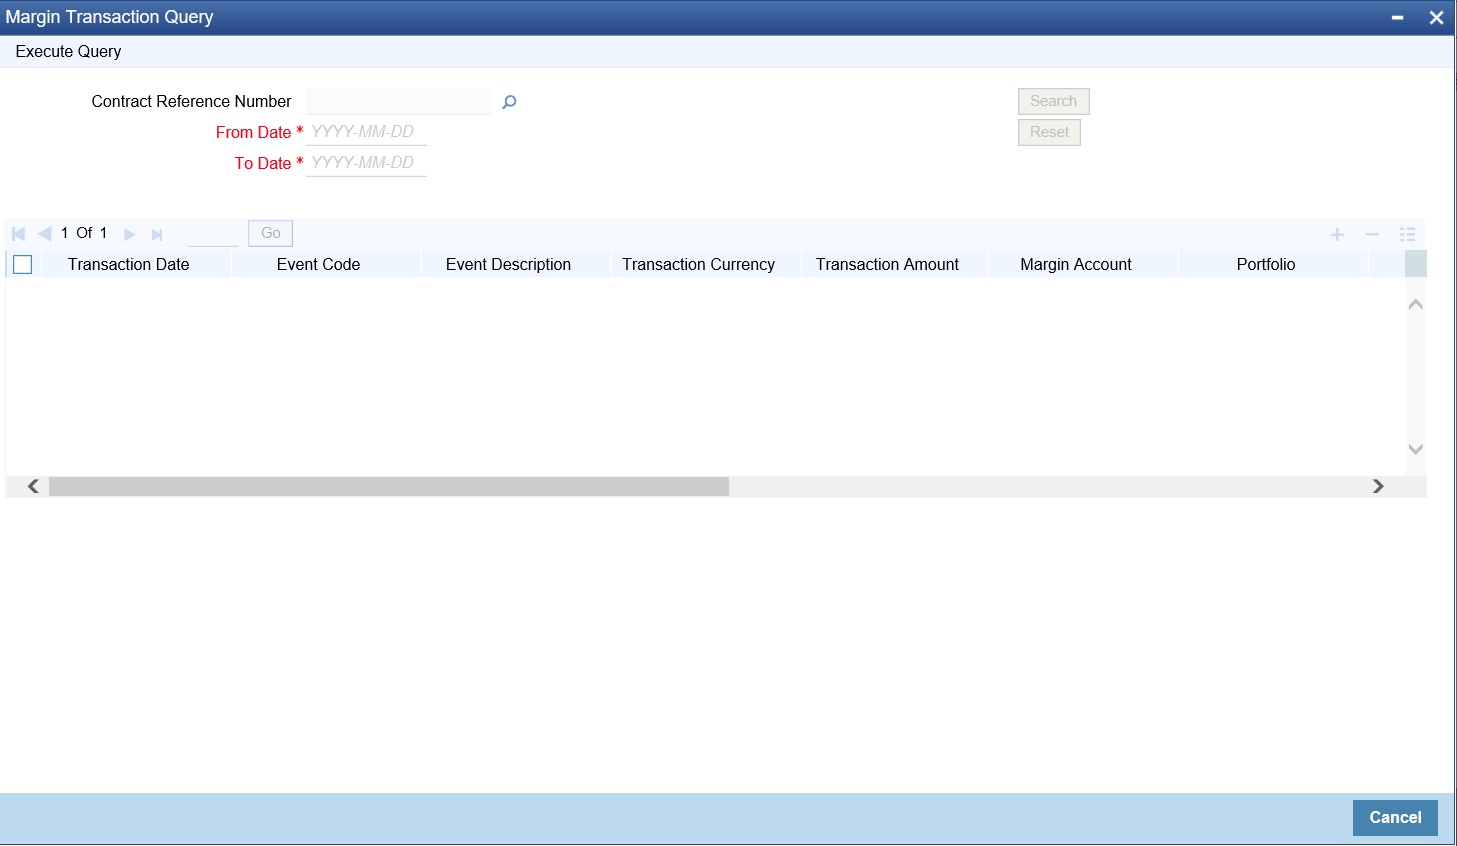Click the table's down scroll arrow

coord(1415,449)
